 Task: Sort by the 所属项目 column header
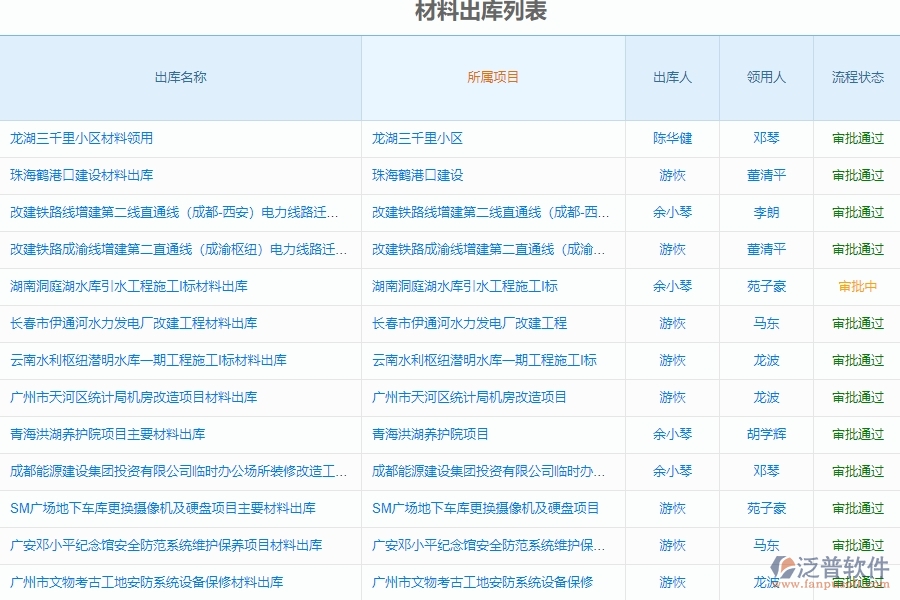(x=491, y=76)
